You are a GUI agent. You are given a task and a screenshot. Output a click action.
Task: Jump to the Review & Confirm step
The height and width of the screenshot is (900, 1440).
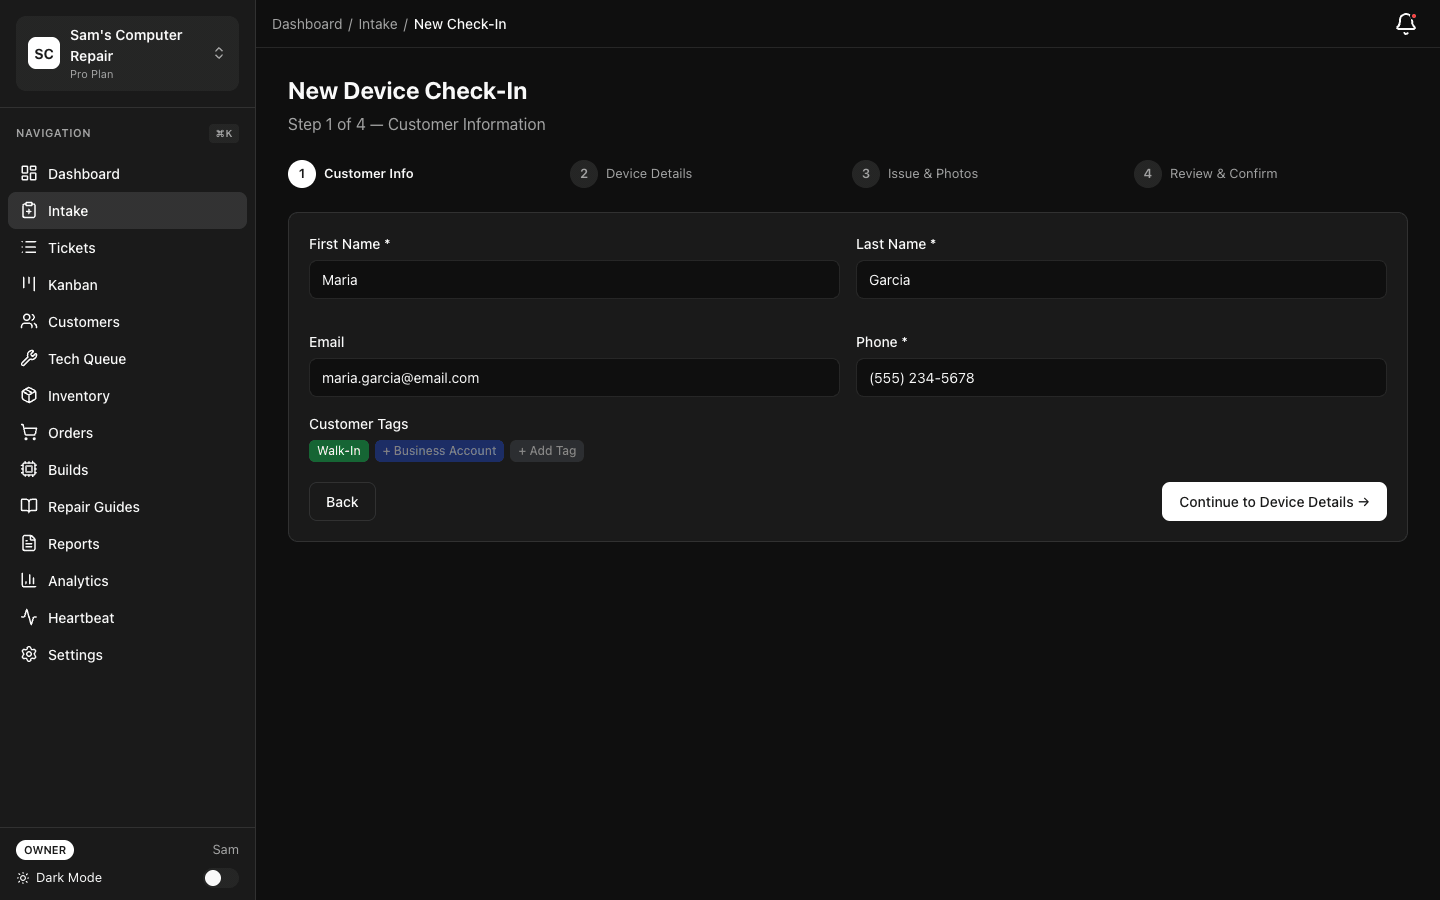tap(1205, 174)
